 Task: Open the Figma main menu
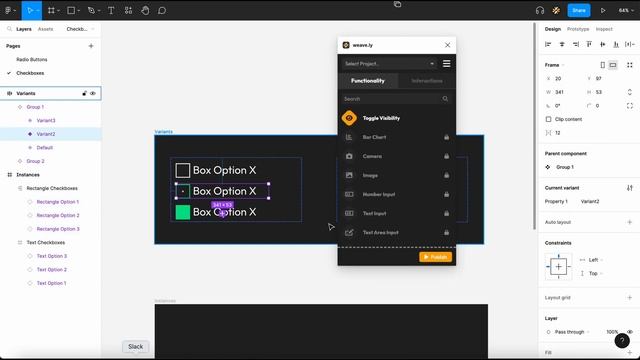(x=10, y=11)
